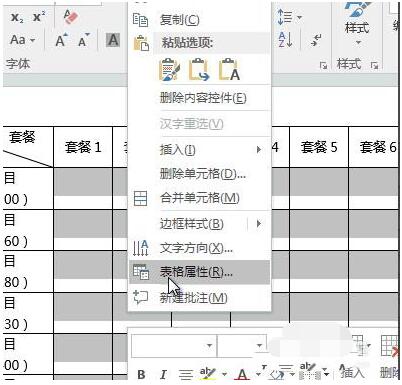The image size is (402, 385).
Task: Click the superscript x² icon
Action: click(39, 17)
